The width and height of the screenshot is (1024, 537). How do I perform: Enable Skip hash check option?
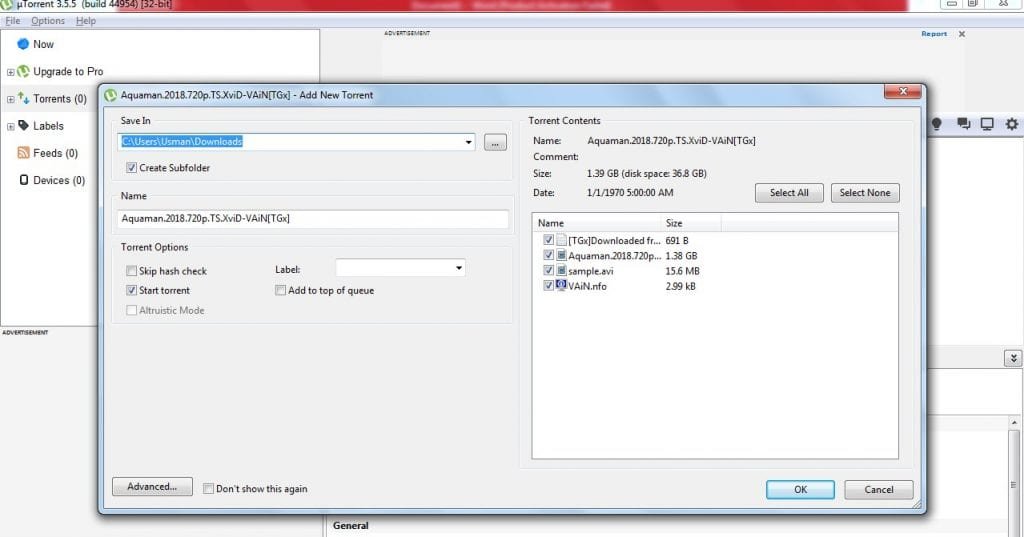(132, 271)
